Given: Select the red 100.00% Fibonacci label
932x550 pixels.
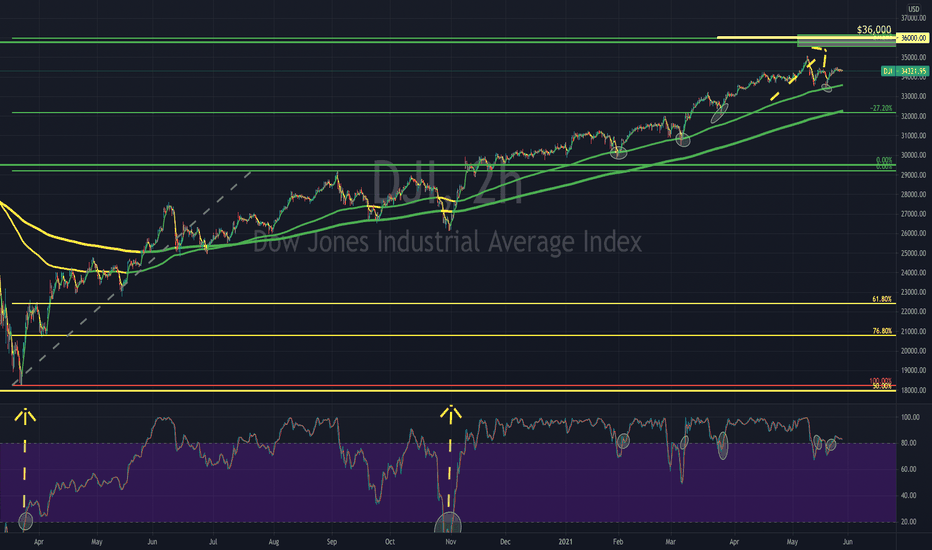Looking at the screenshot, I should (881, 381).
